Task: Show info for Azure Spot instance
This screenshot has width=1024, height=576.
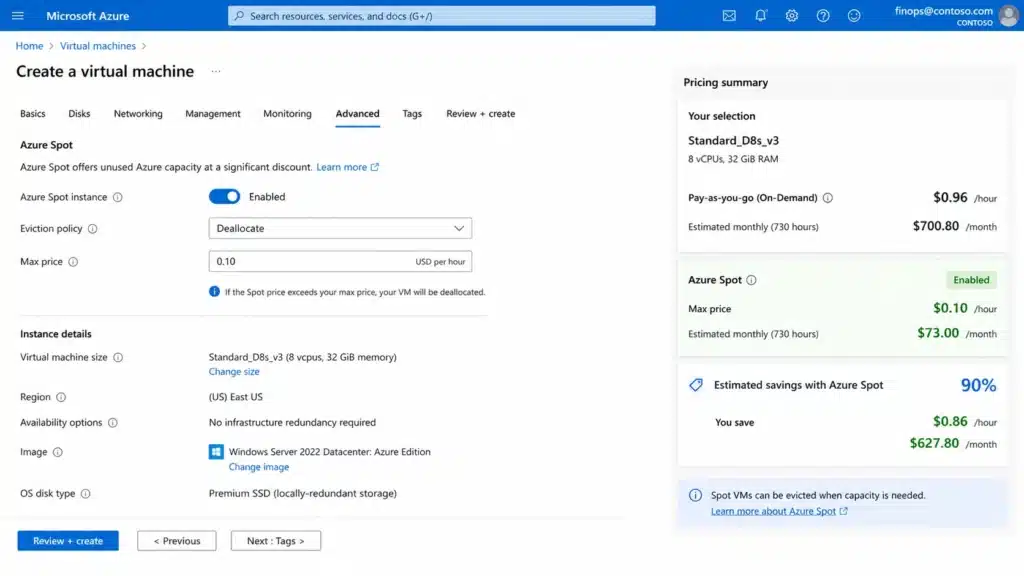Action: click(118, 197)
